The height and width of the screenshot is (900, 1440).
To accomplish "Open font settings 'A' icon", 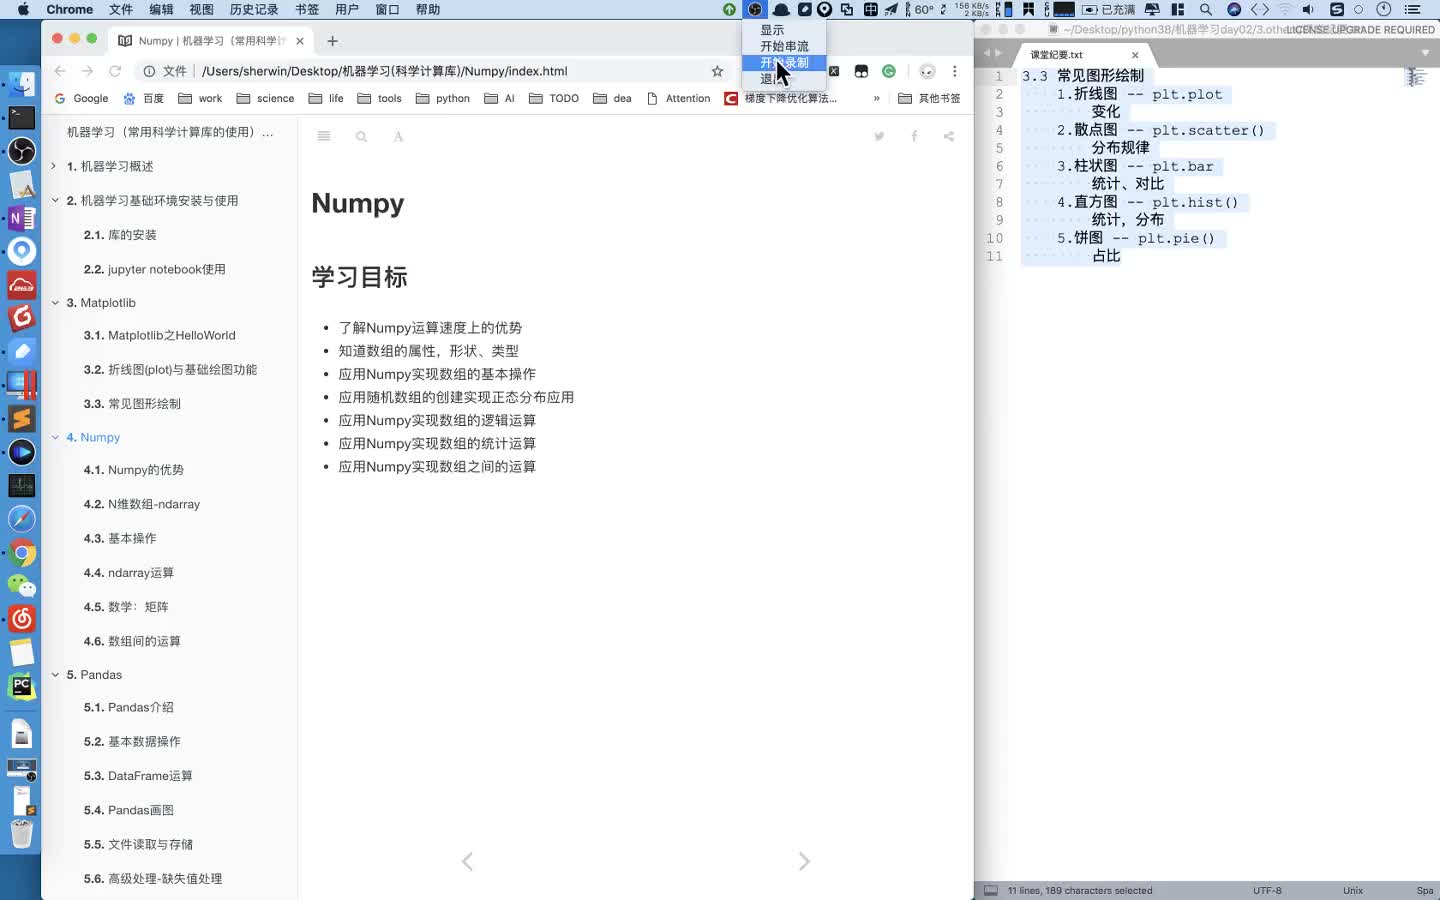I will [x=398, y=136].
